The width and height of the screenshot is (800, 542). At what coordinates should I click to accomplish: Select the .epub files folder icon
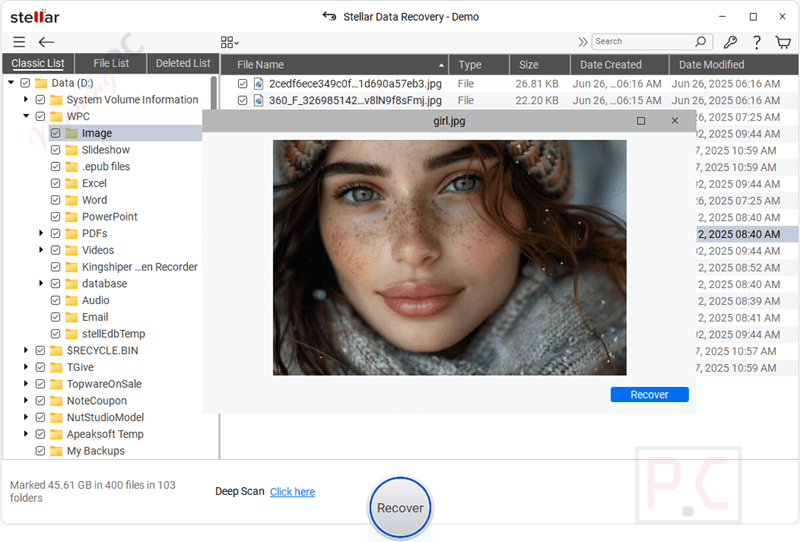(71, 166)
